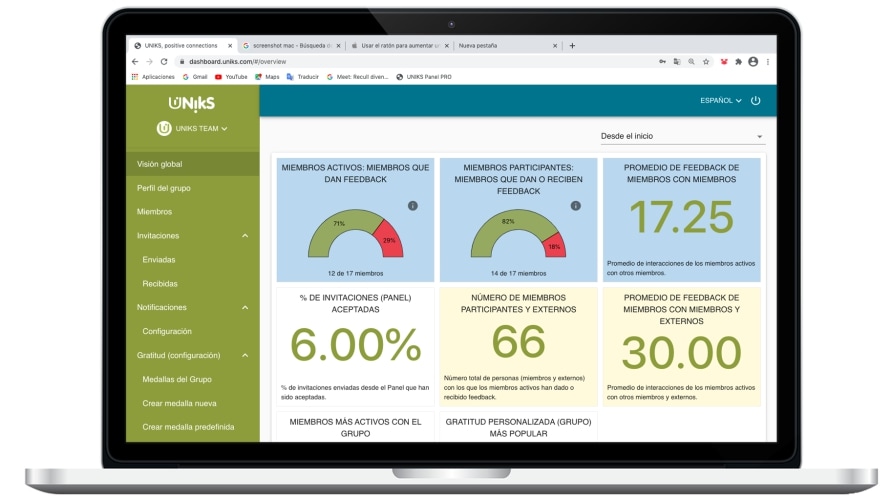The image size is (890, 500).
Task: Open a new browser tab with plus
Action: click(x=572, y=45)
